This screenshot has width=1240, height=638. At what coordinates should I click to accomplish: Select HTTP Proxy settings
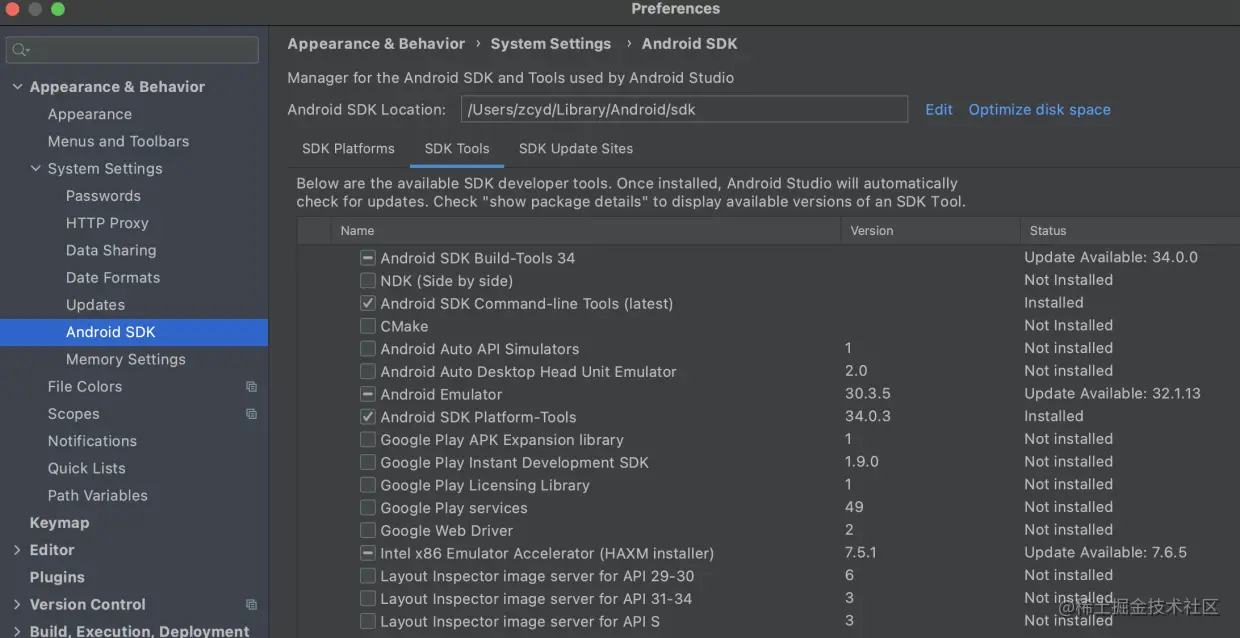pyautogui.click(x=107, y=223)
